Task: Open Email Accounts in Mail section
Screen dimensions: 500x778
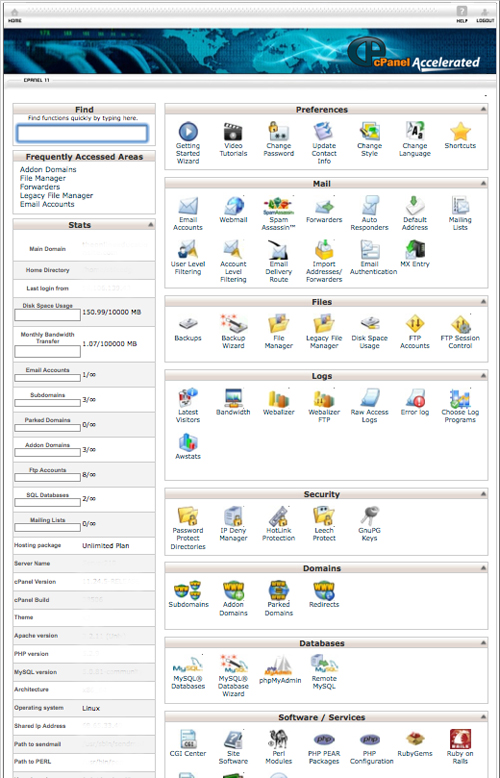Action: (188, 206)
